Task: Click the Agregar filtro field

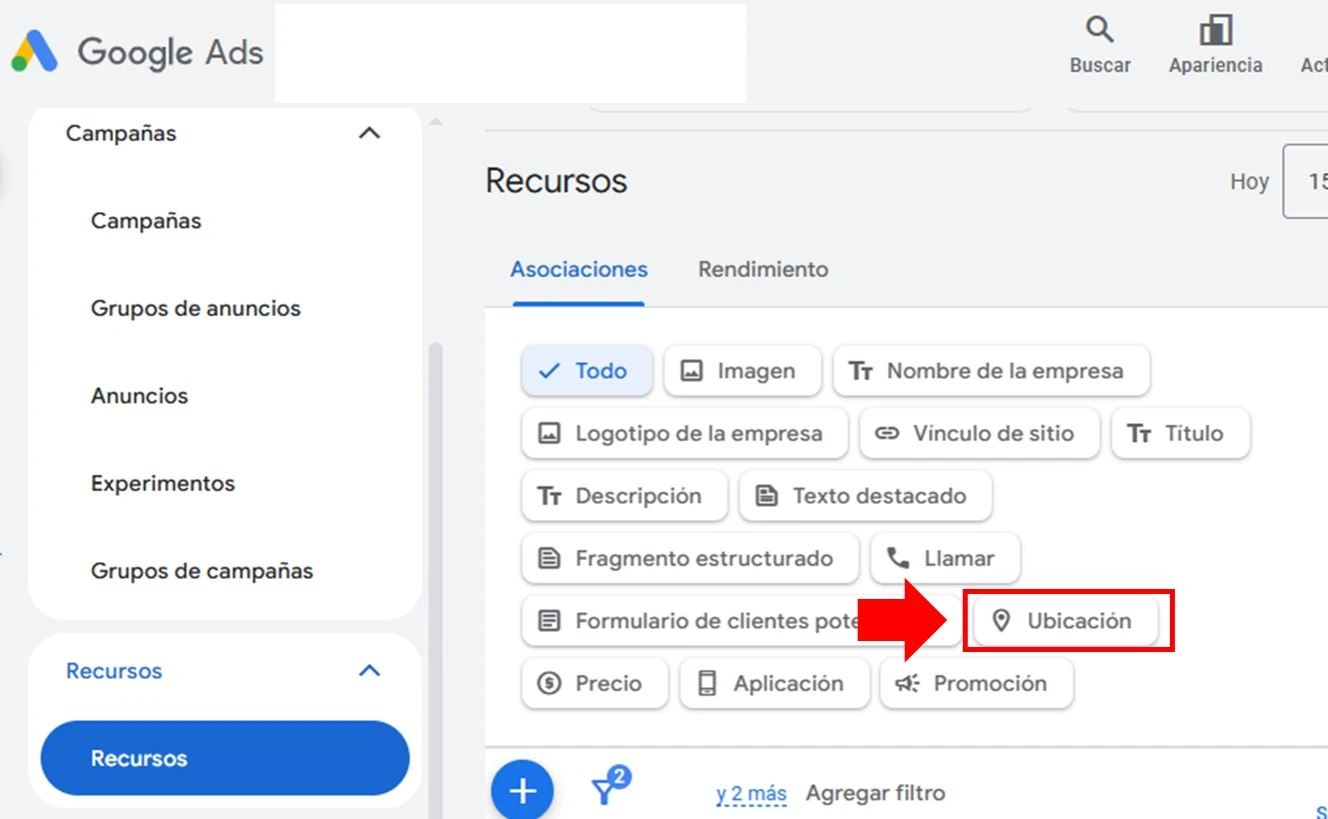Action: point(875,794)
